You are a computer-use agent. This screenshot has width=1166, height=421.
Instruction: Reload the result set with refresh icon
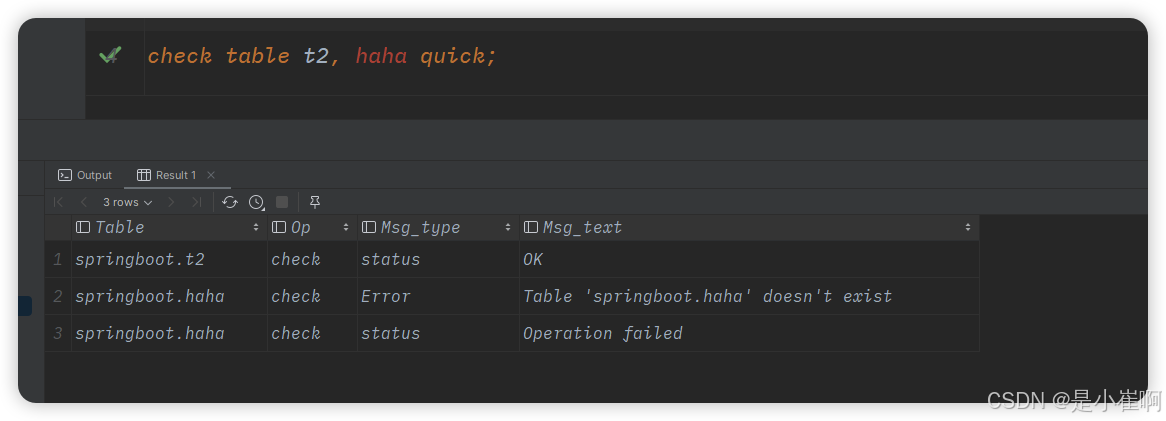click(230, 202)
